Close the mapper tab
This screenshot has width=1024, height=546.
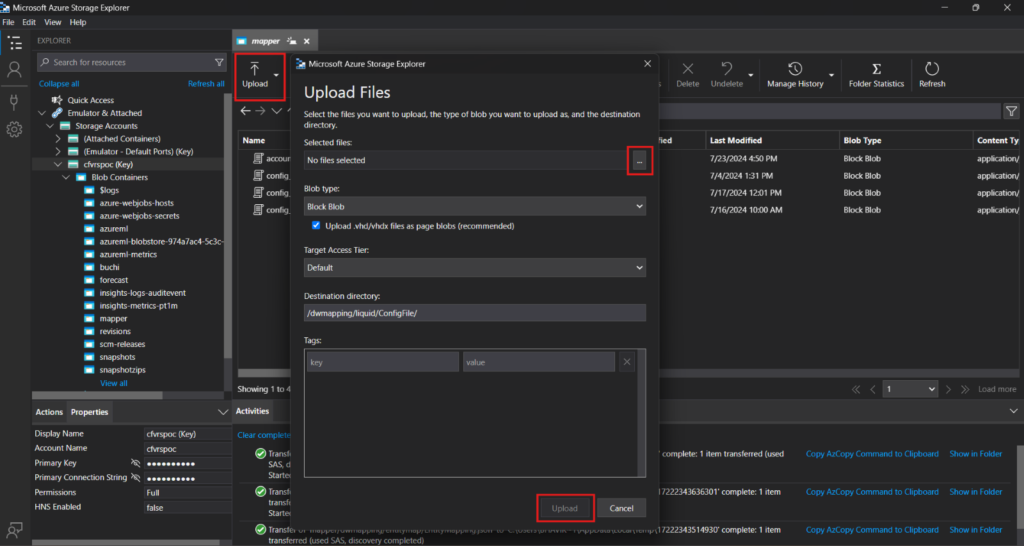pyautogui.click(x=307, y=41)
